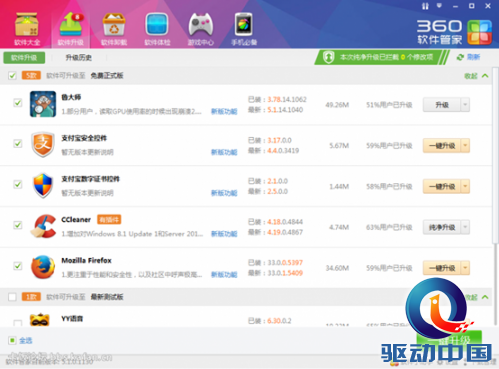Switch to the 升级历史 tab
Screen dimensions: 499x369
pos(79,57)
